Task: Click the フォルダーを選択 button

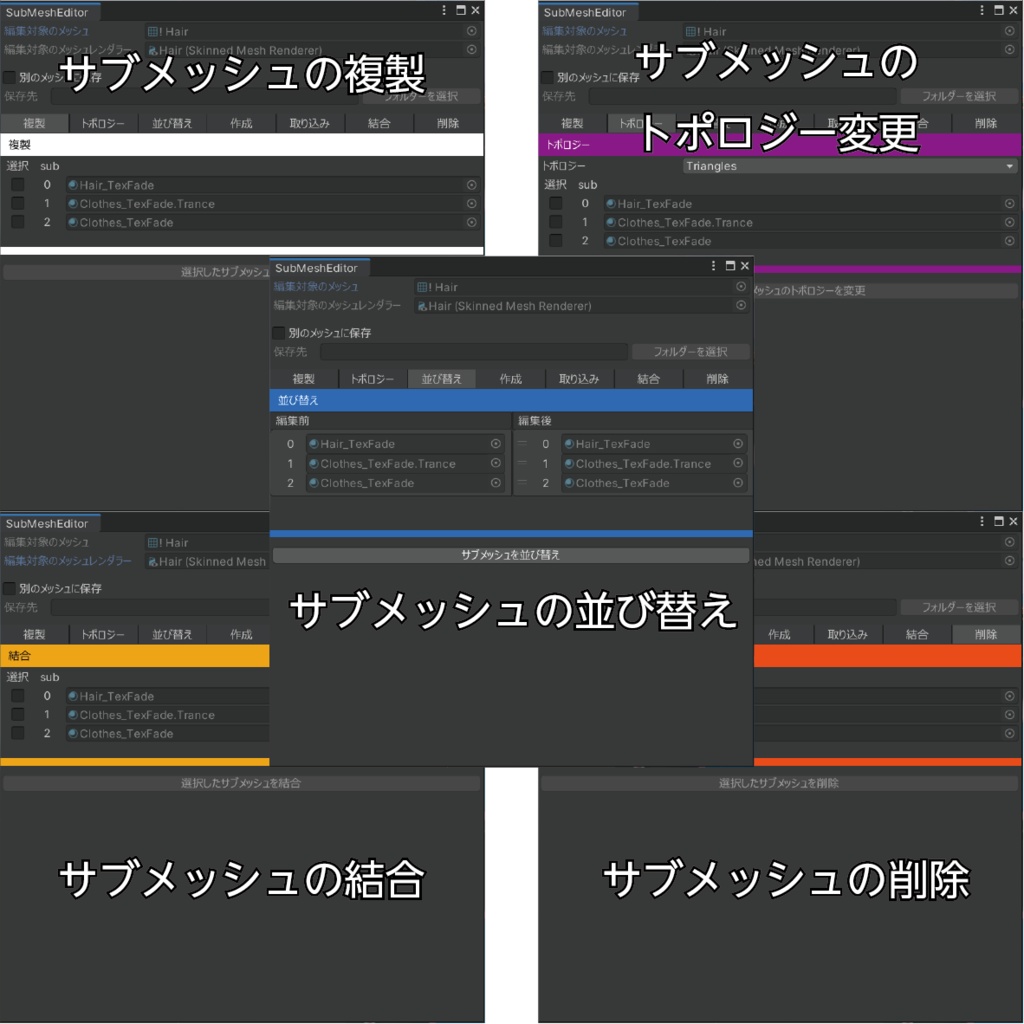Action: click(x=692, y=351)
